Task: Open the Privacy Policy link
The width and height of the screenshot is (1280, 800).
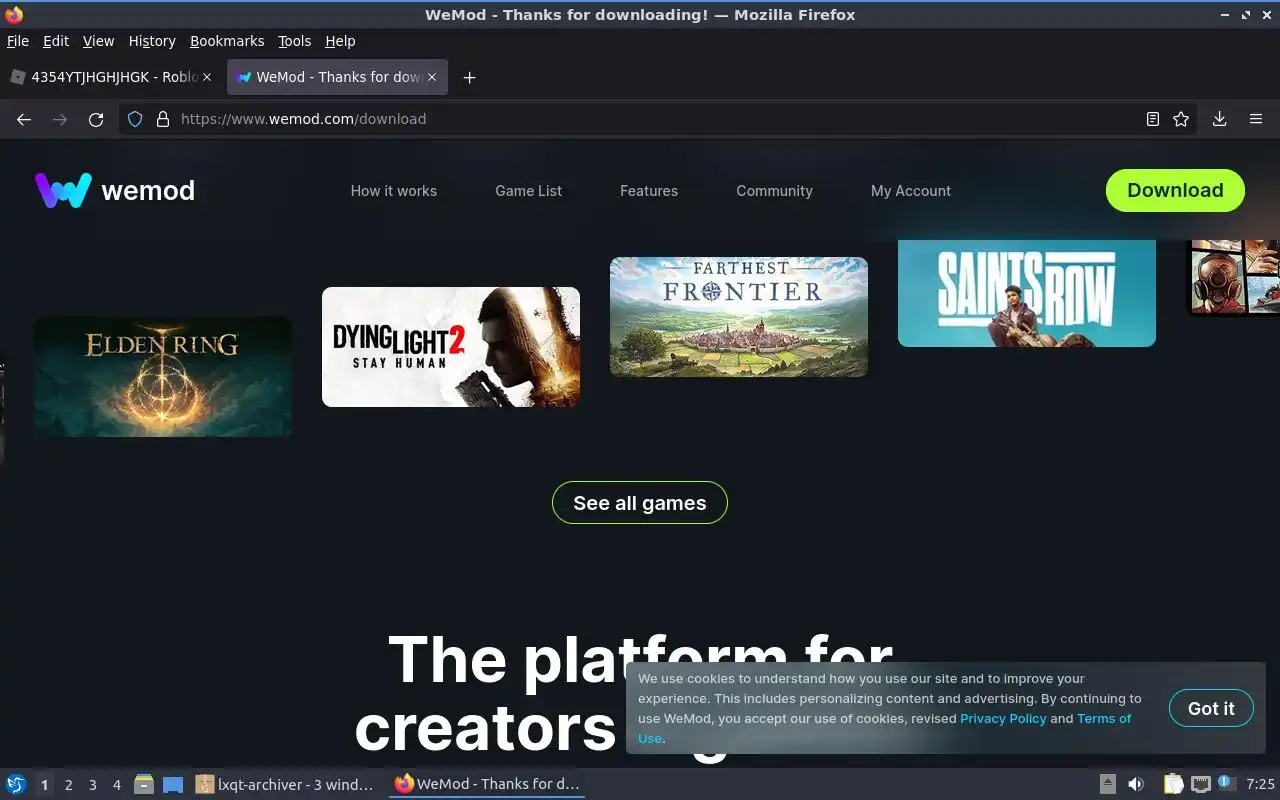Action: pos(1003,718)
